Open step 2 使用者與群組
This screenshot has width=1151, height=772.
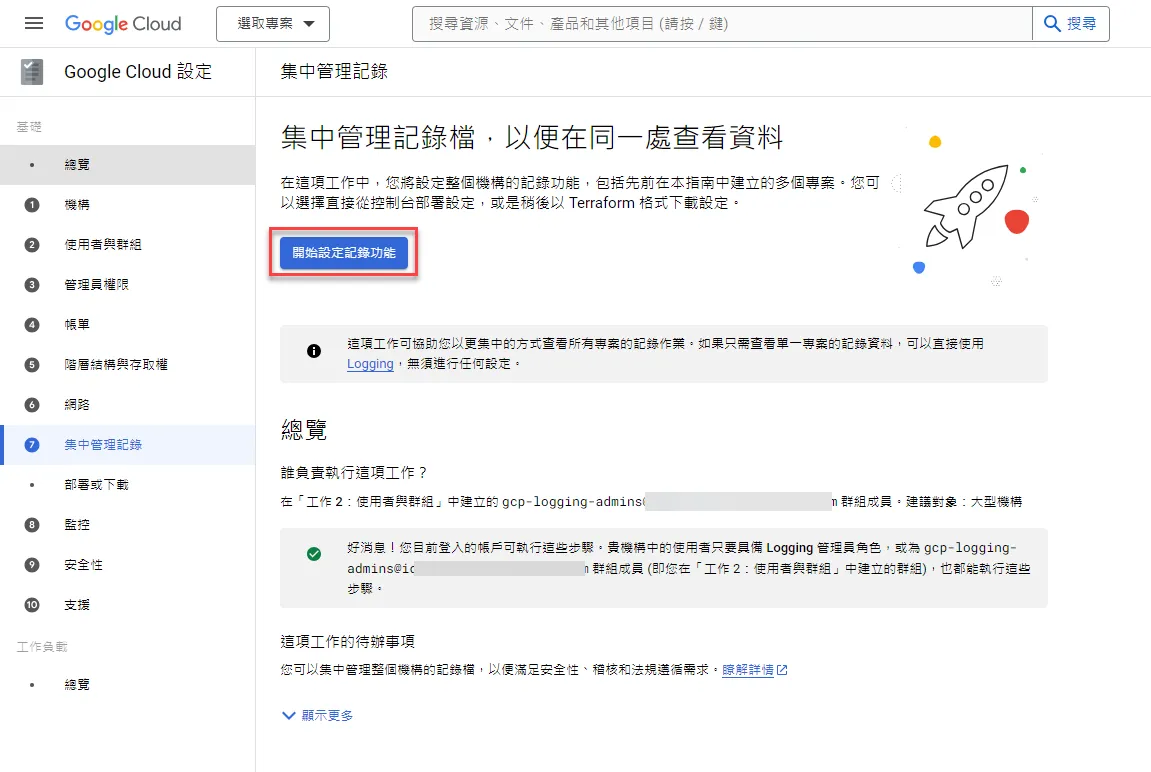(128, 244)
